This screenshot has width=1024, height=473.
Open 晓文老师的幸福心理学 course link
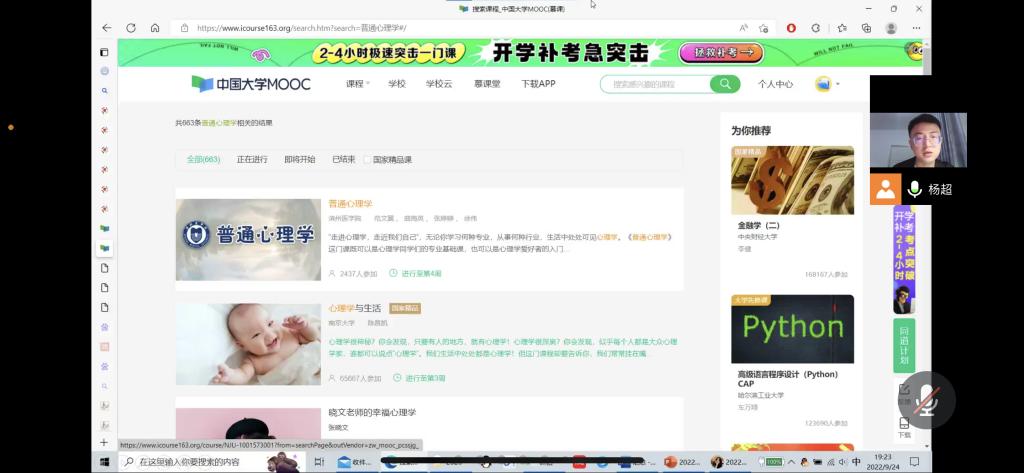(372, 412)
